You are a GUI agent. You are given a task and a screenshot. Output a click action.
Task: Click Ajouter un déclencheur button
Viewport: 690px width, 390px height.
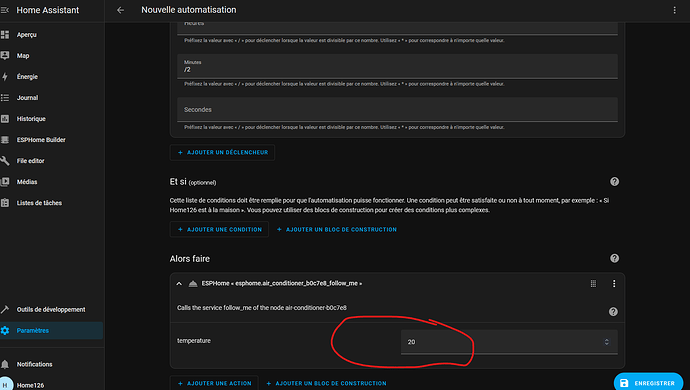[x=223, y=152]
